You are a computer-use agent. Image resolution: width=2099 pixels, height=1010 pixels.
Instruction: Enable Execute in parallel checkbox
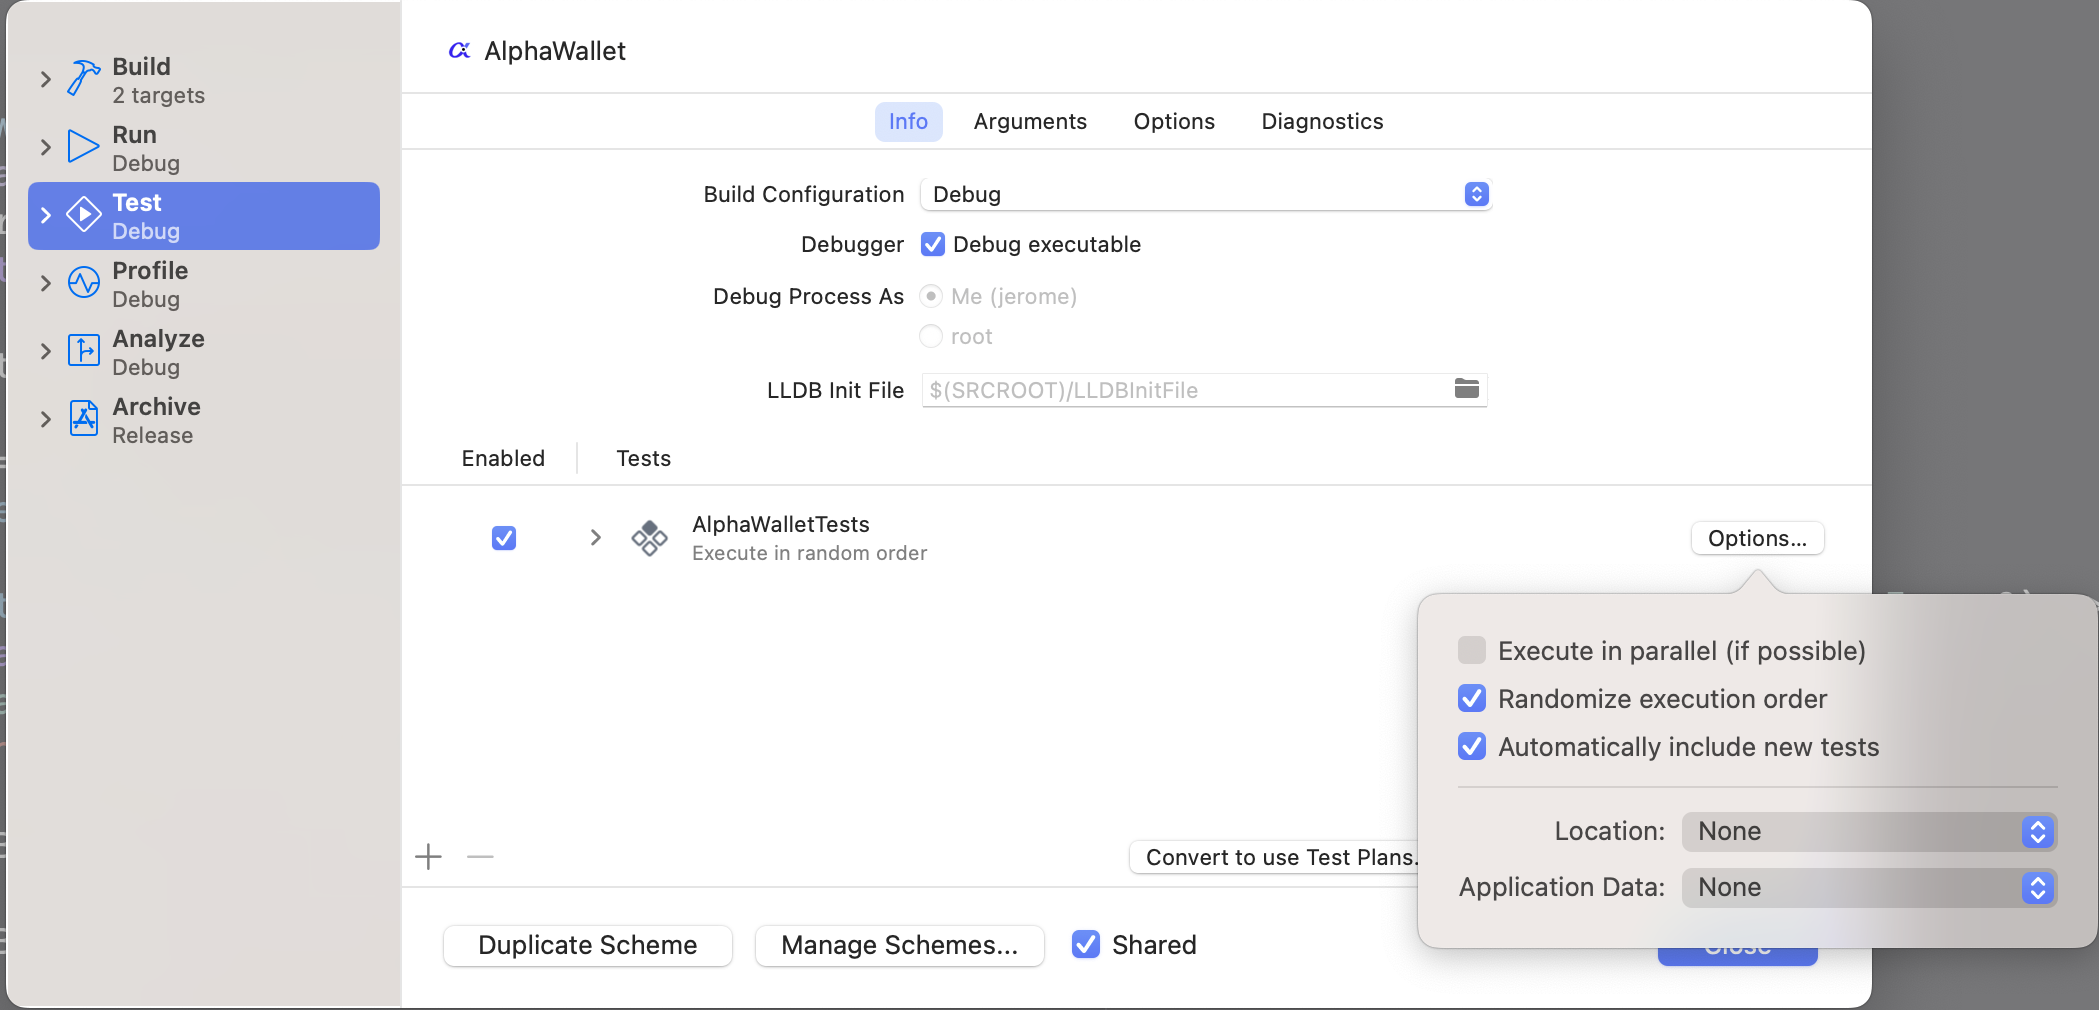tap(1472, 651)
